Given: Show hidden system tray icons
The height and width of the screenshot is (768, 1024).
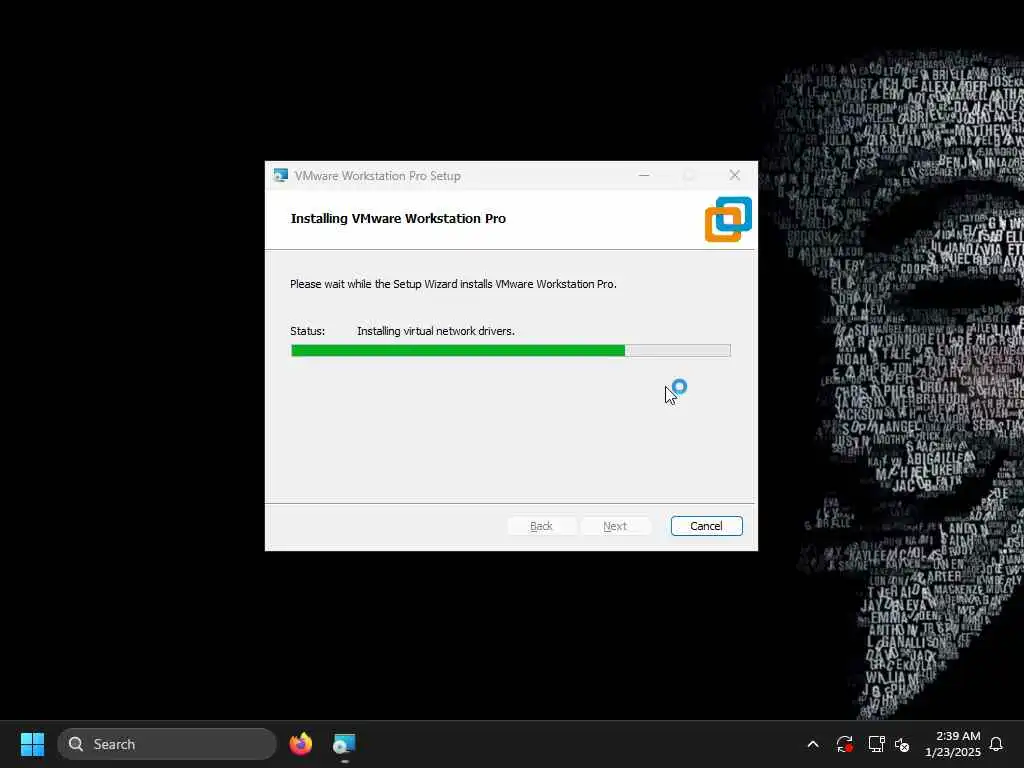Looking at the screenshot, I should pos(813,744).
